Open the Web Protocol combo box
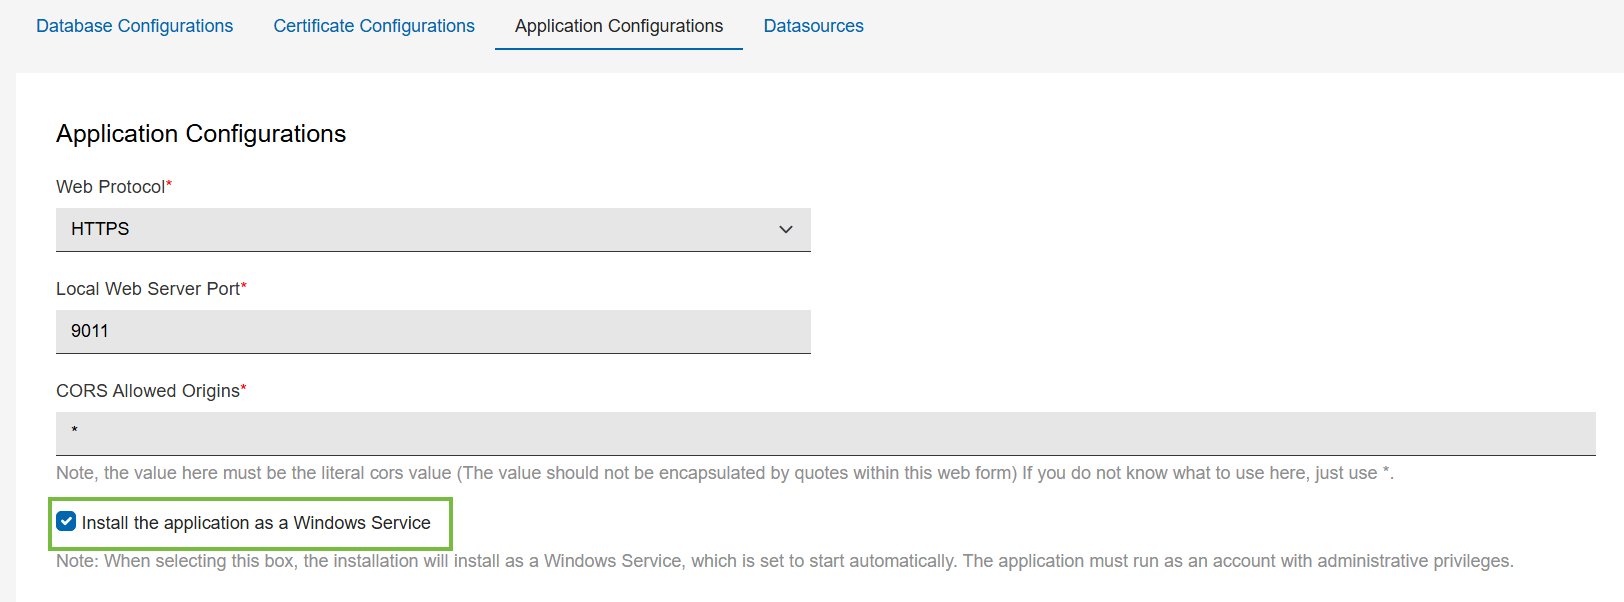Screen dimensions: 1624x602 432,230
